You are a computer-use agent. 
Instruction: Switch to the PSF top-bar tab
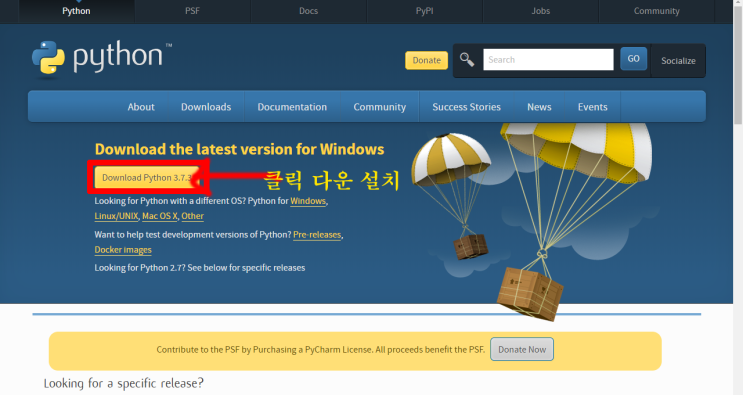click(192, 11)
